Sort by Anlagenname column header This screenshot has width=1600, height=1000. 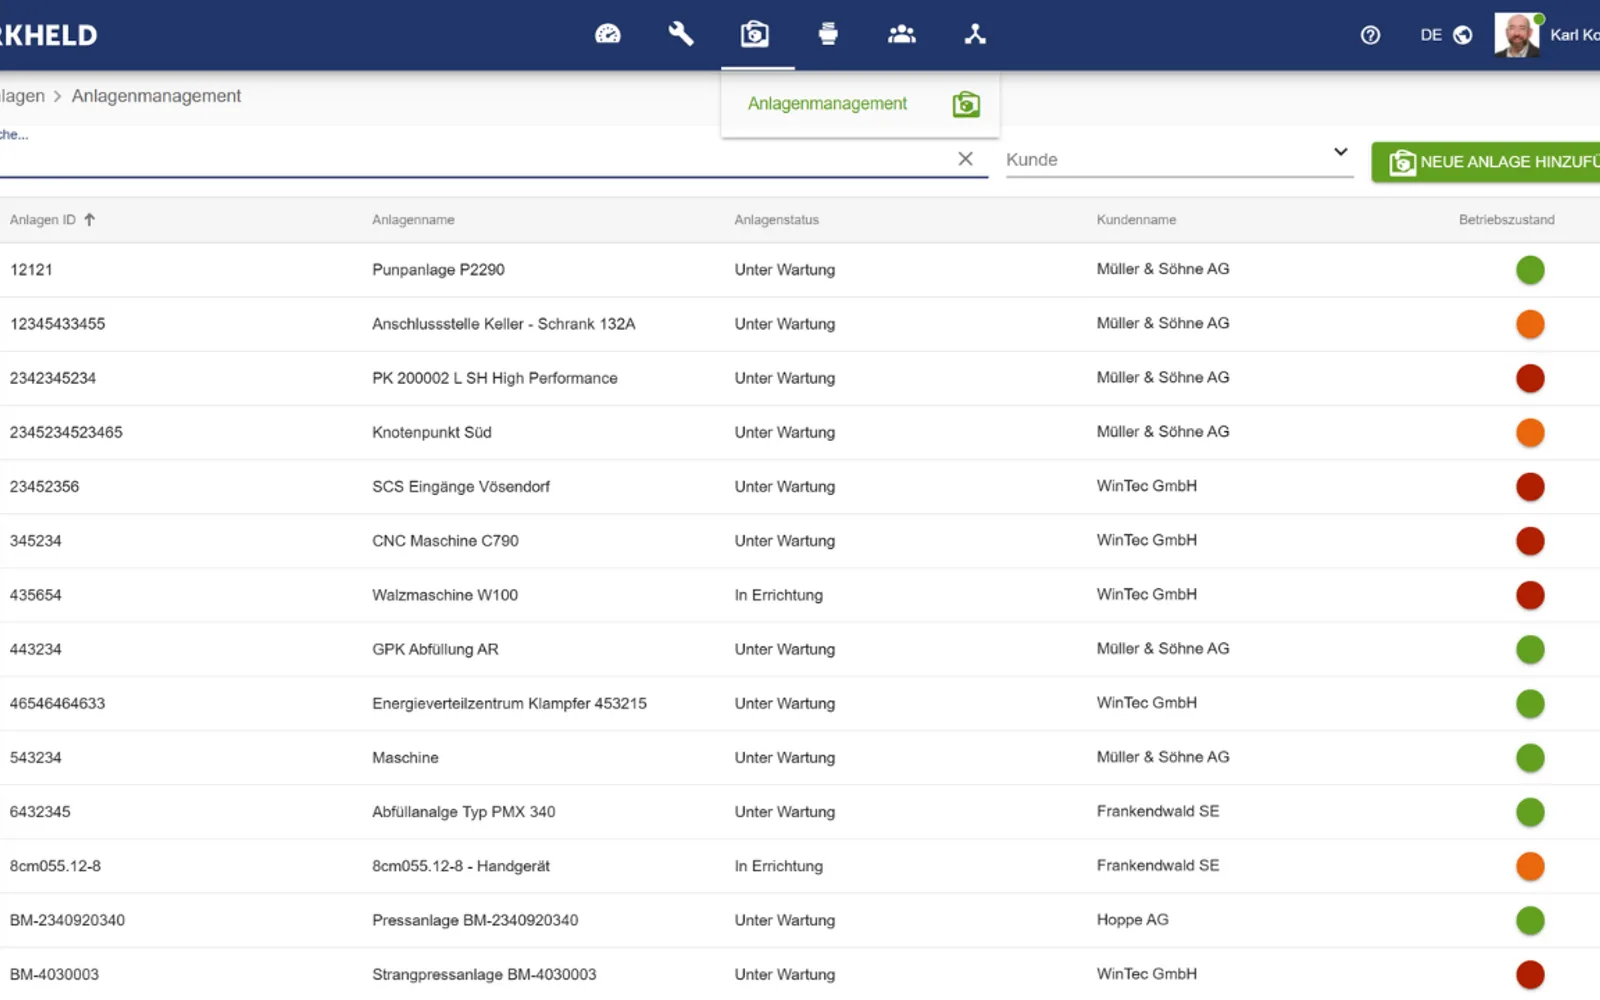(413, 220)
